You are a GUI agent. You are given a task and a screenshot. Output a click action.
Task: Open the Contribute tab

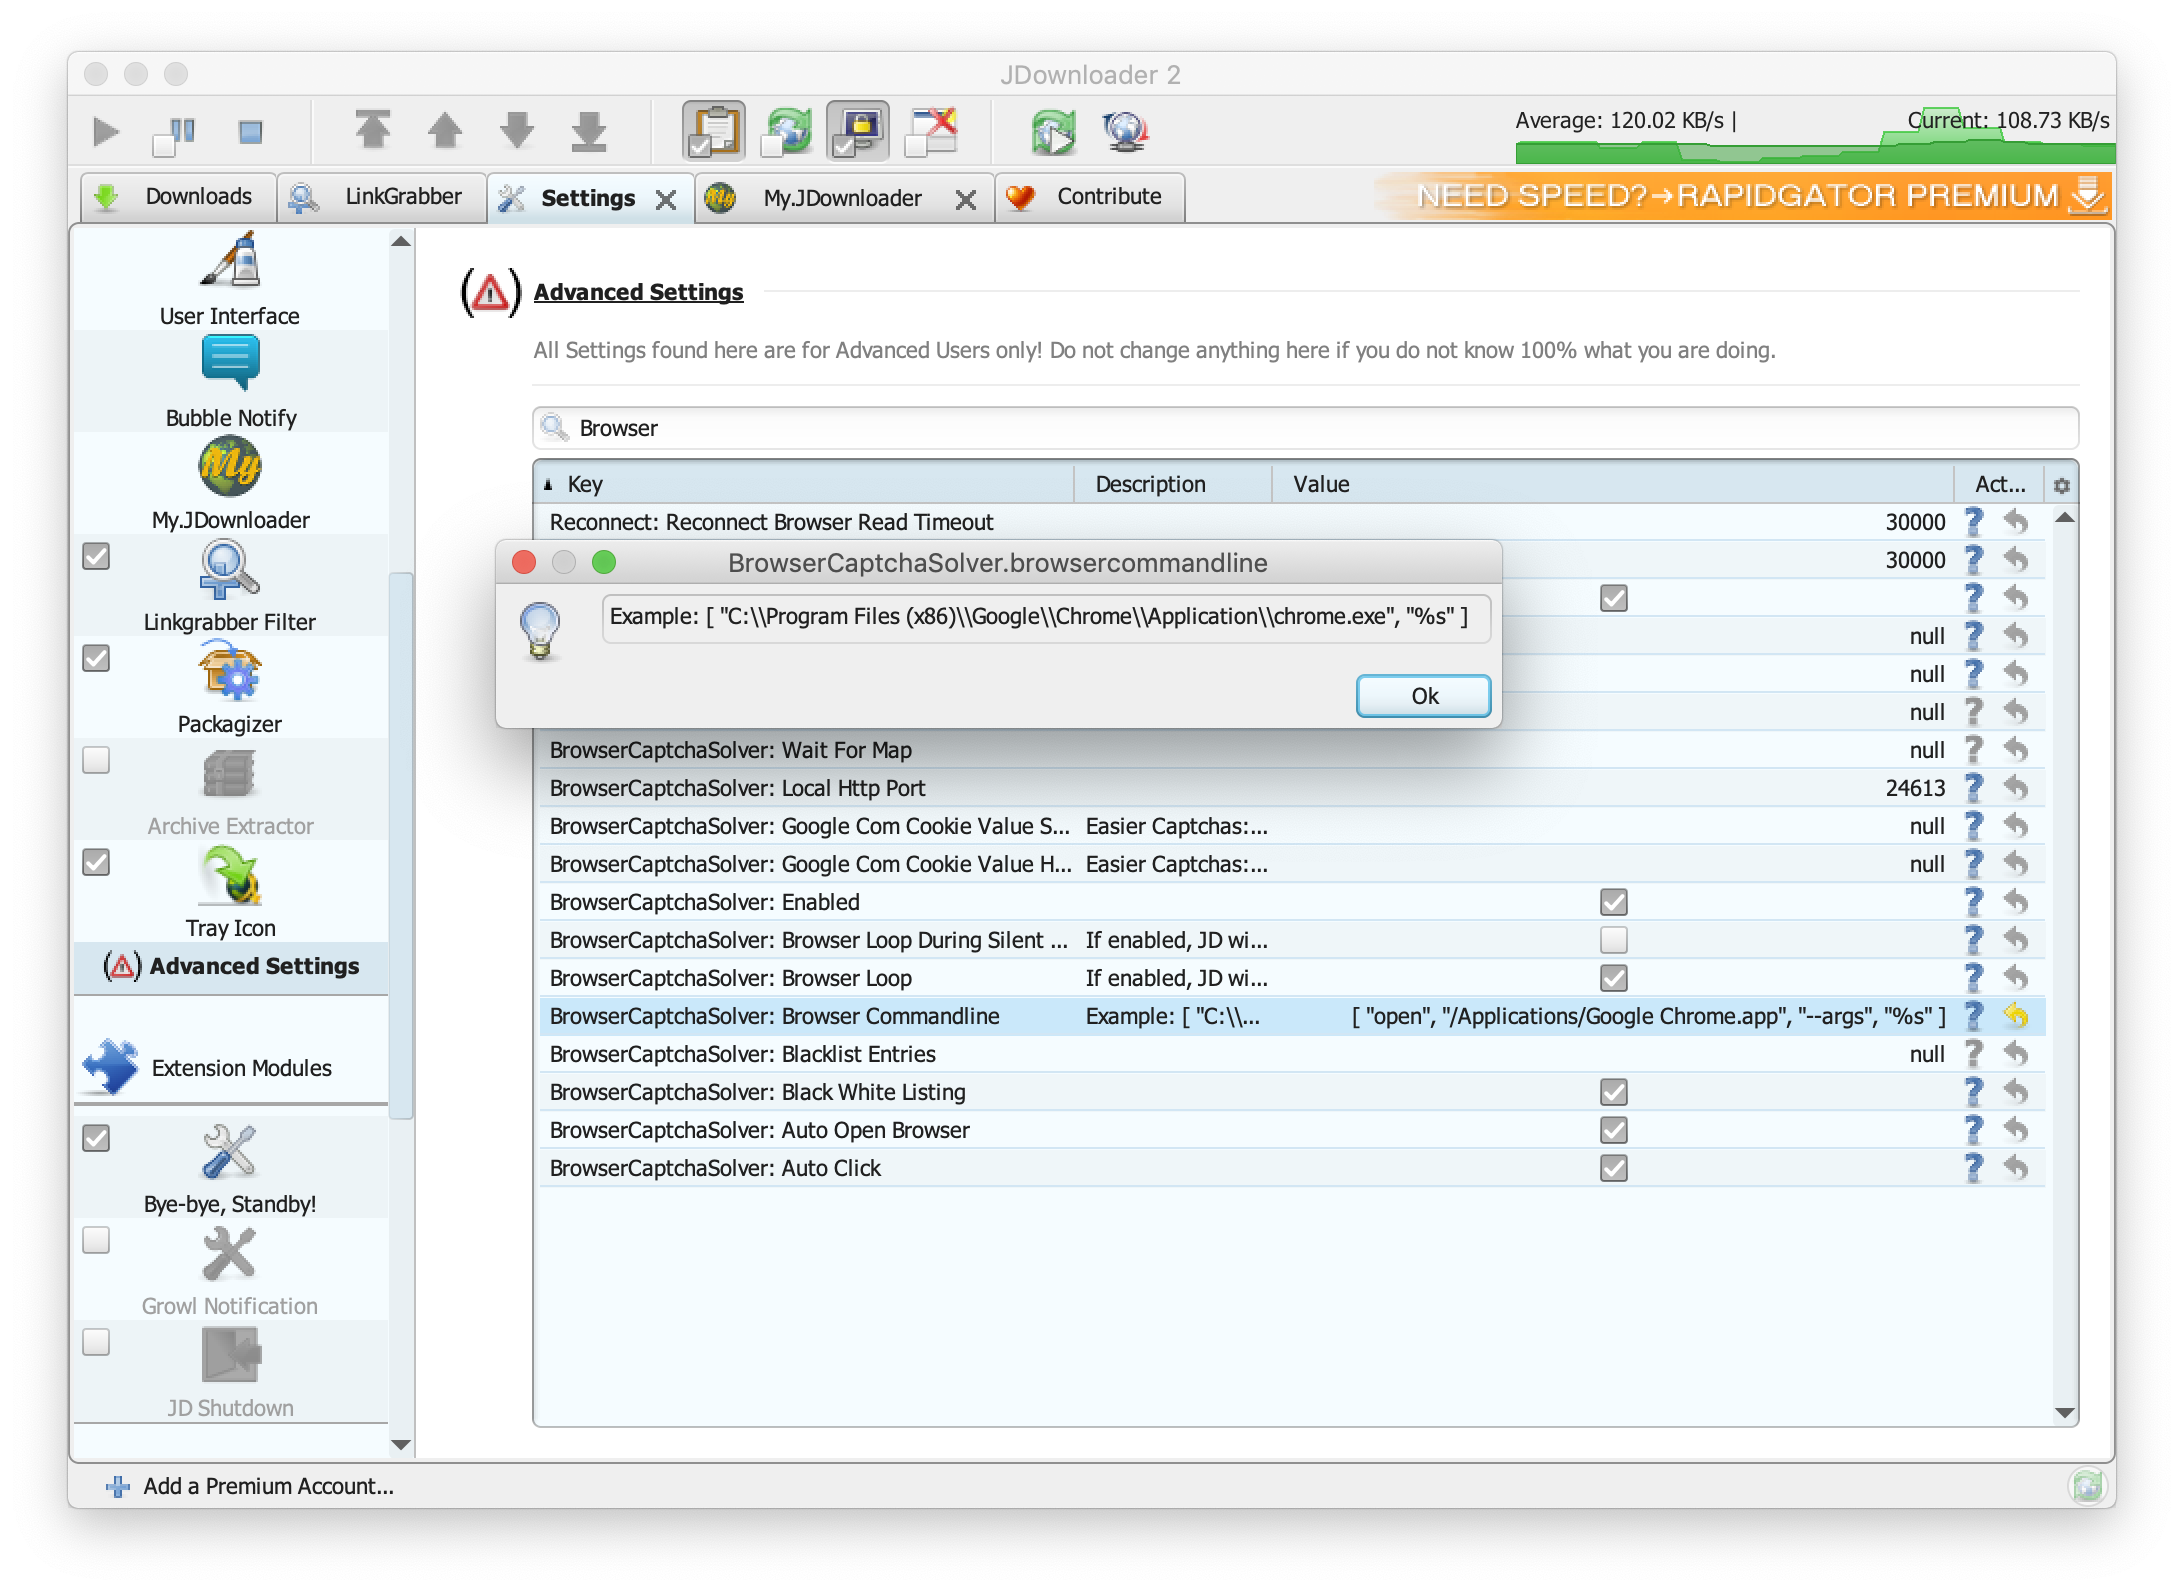(1090, 197)
